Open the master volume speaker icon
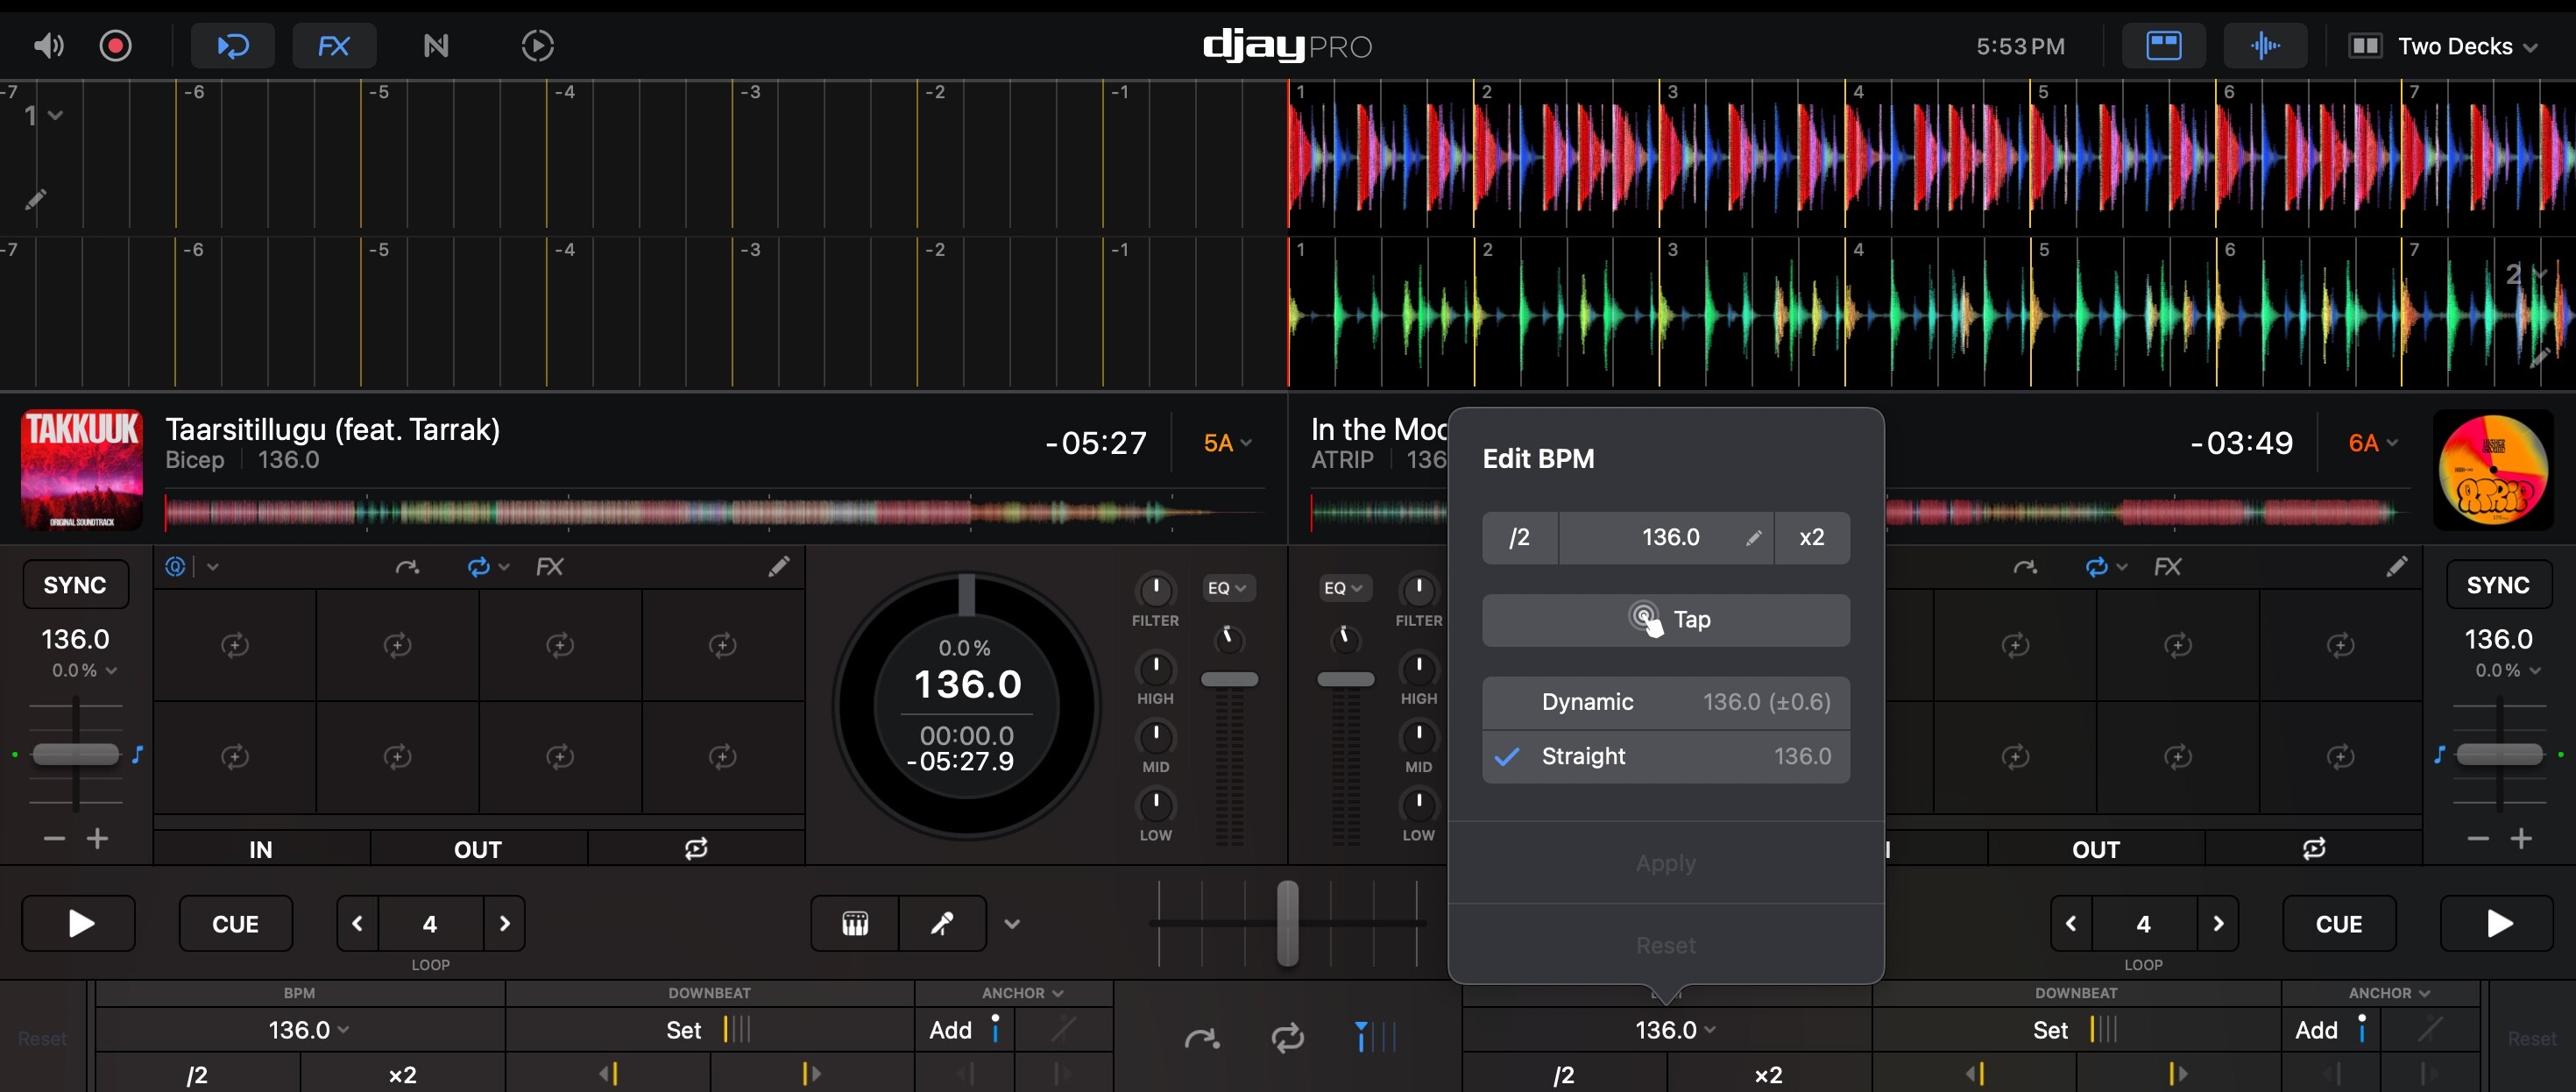The image size is (2576, 1092). point(48,46)
